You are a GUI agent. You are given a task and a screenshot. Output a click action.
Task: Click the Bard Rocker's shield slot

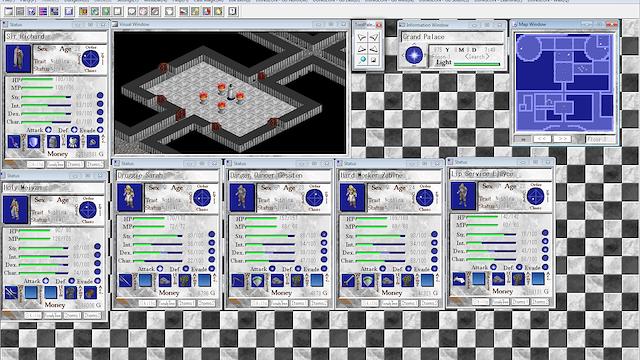(x=368, y=280)
